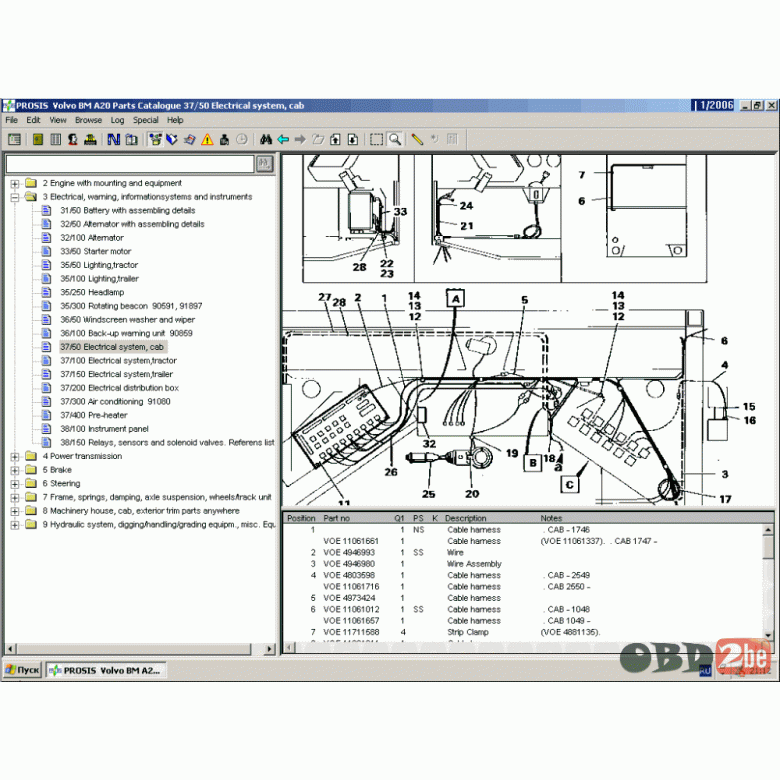Image resolution: width=780 pixels, height=780 pixels.
Task: Collapse the 3 Electrical, warning folder
Action: click(x=15, y=197)
